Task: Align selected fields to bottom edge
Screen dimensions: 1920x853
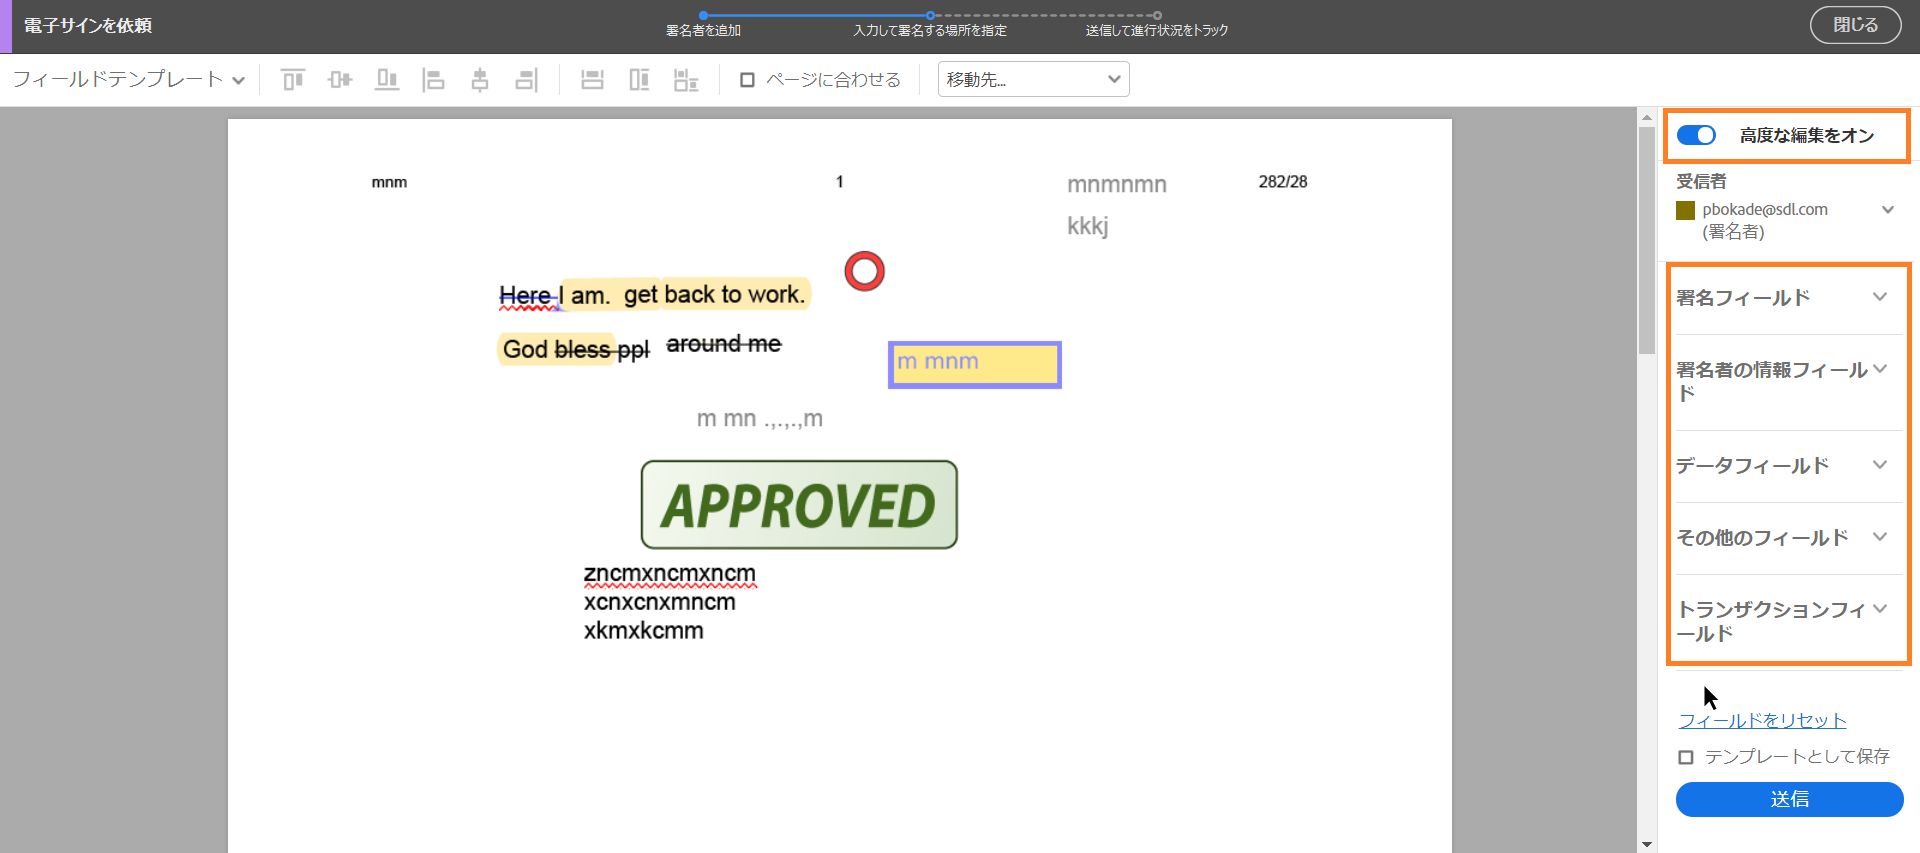Action: [387, 80]
